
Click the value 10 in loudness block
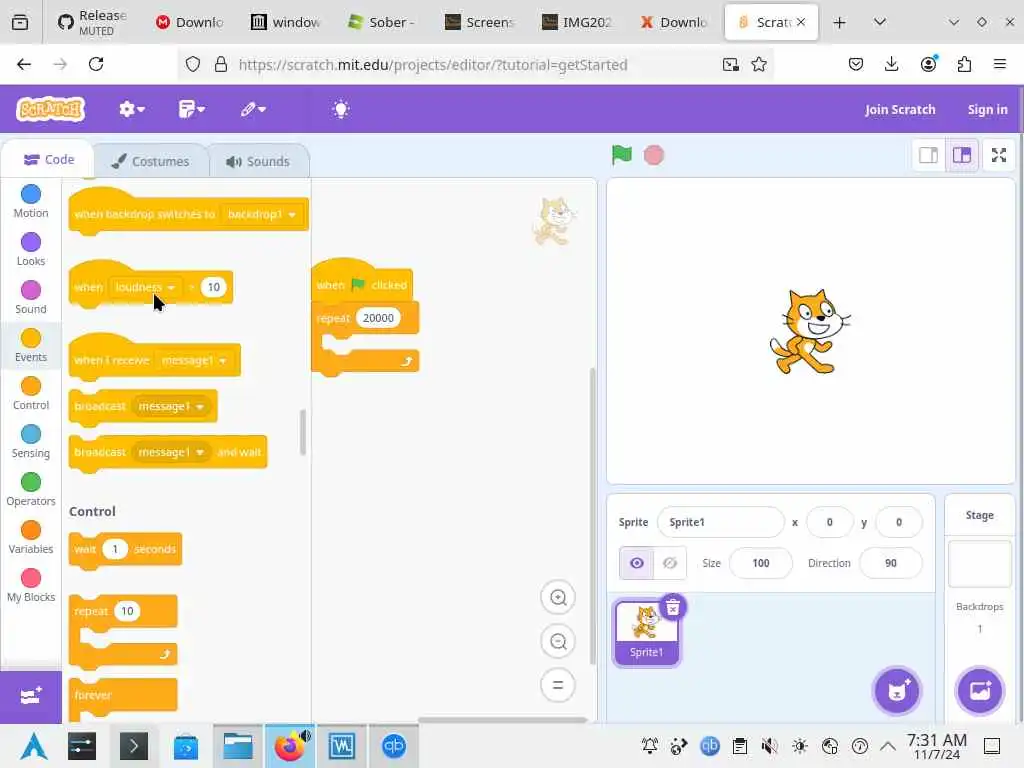214,287
